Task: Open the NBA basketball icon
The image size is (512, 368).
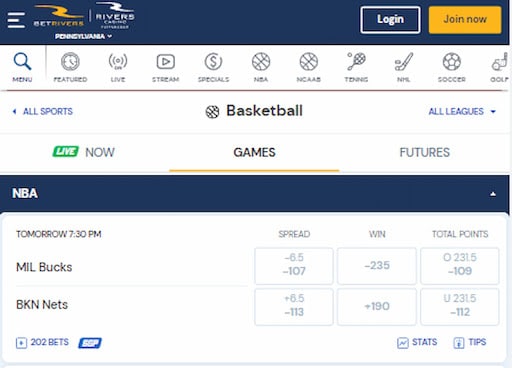Action: (261, 62)
